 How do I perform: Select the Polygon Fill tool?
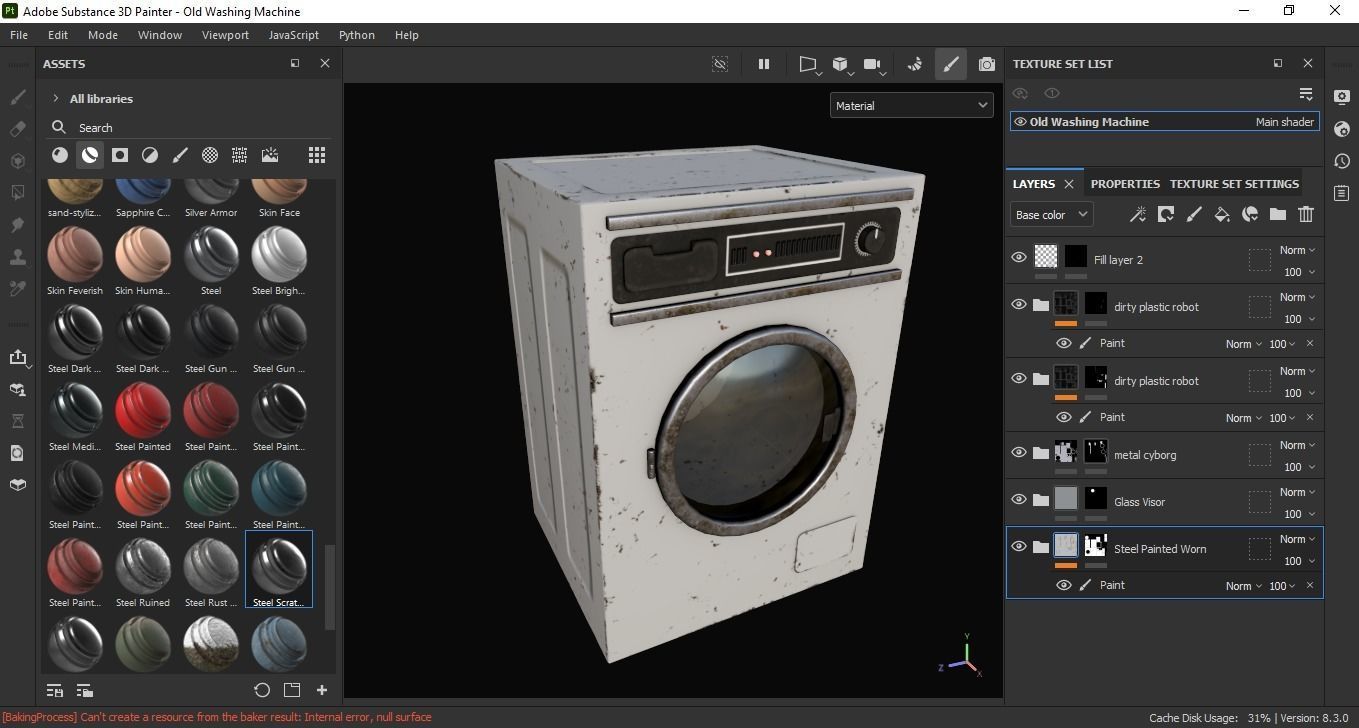(x=17, y=192)
